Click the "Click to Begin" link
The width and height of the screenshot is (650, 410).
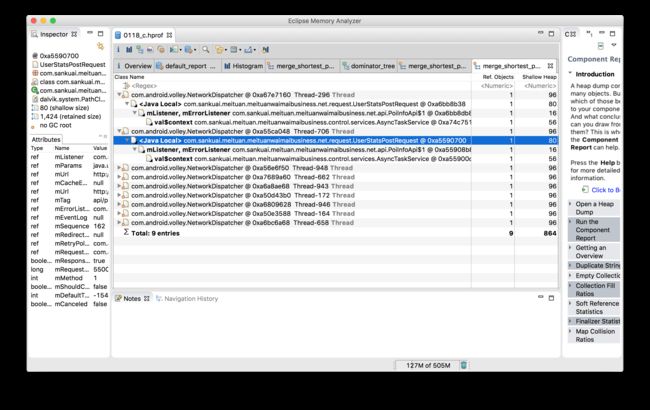coord(606,190)
